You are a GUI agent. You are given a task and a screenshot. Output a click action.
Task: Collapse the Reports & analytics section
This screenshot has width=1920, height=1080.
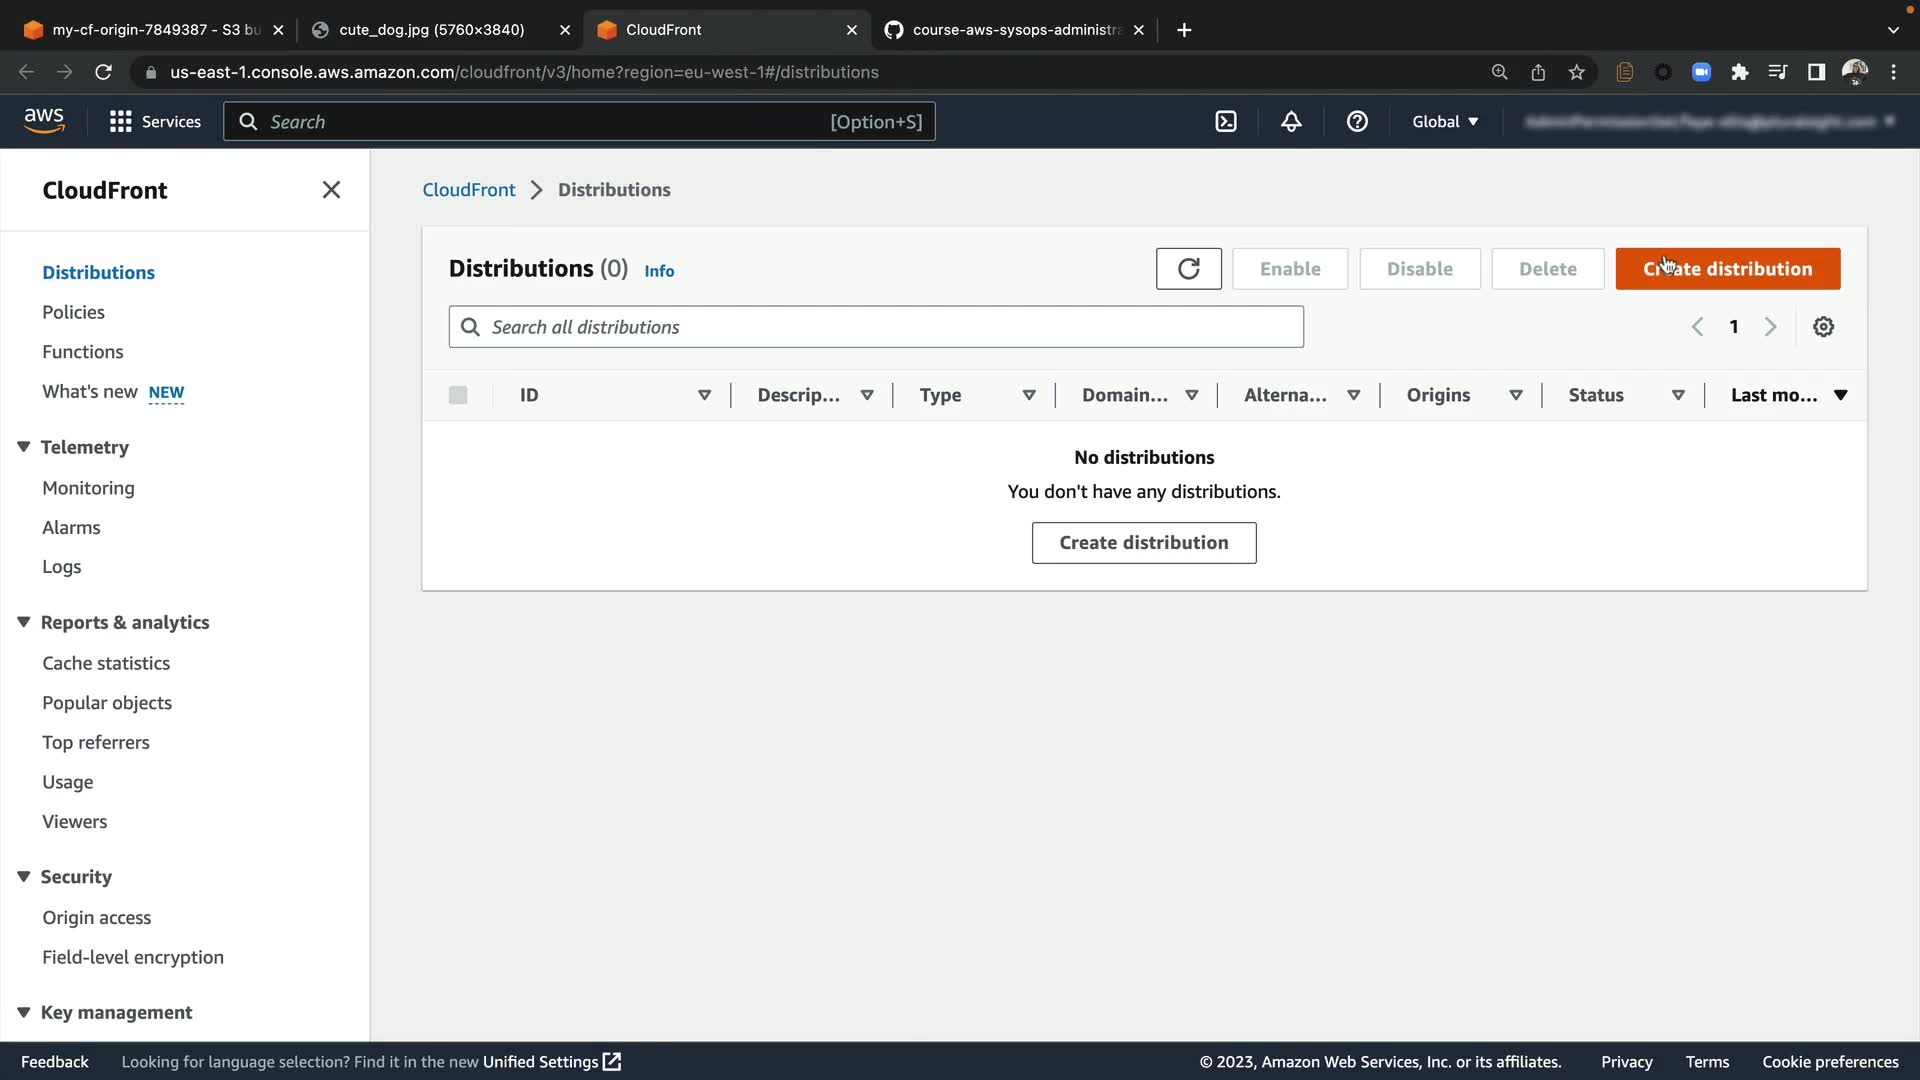click(24, 622)
